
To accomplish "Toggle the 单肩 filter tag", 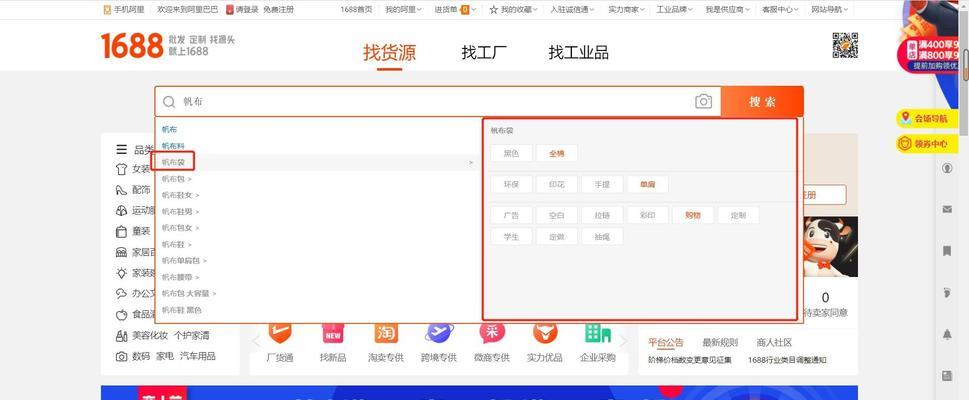I will coord(648,184).
